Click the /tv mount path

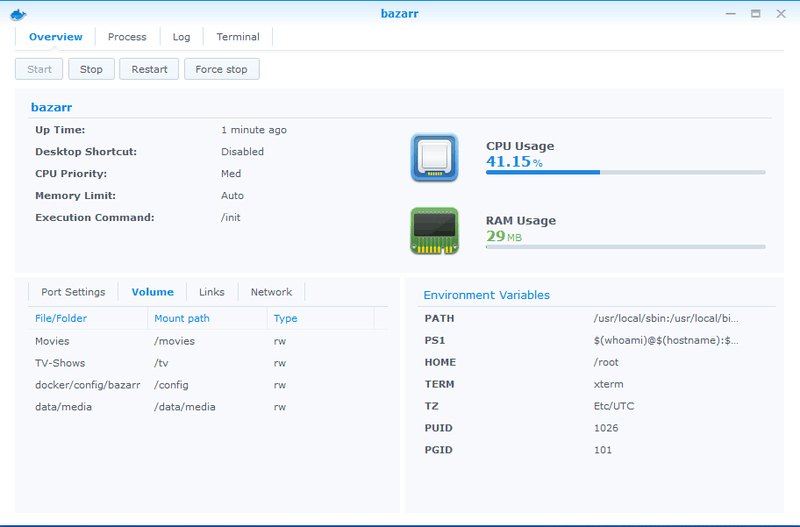[161, 363]
